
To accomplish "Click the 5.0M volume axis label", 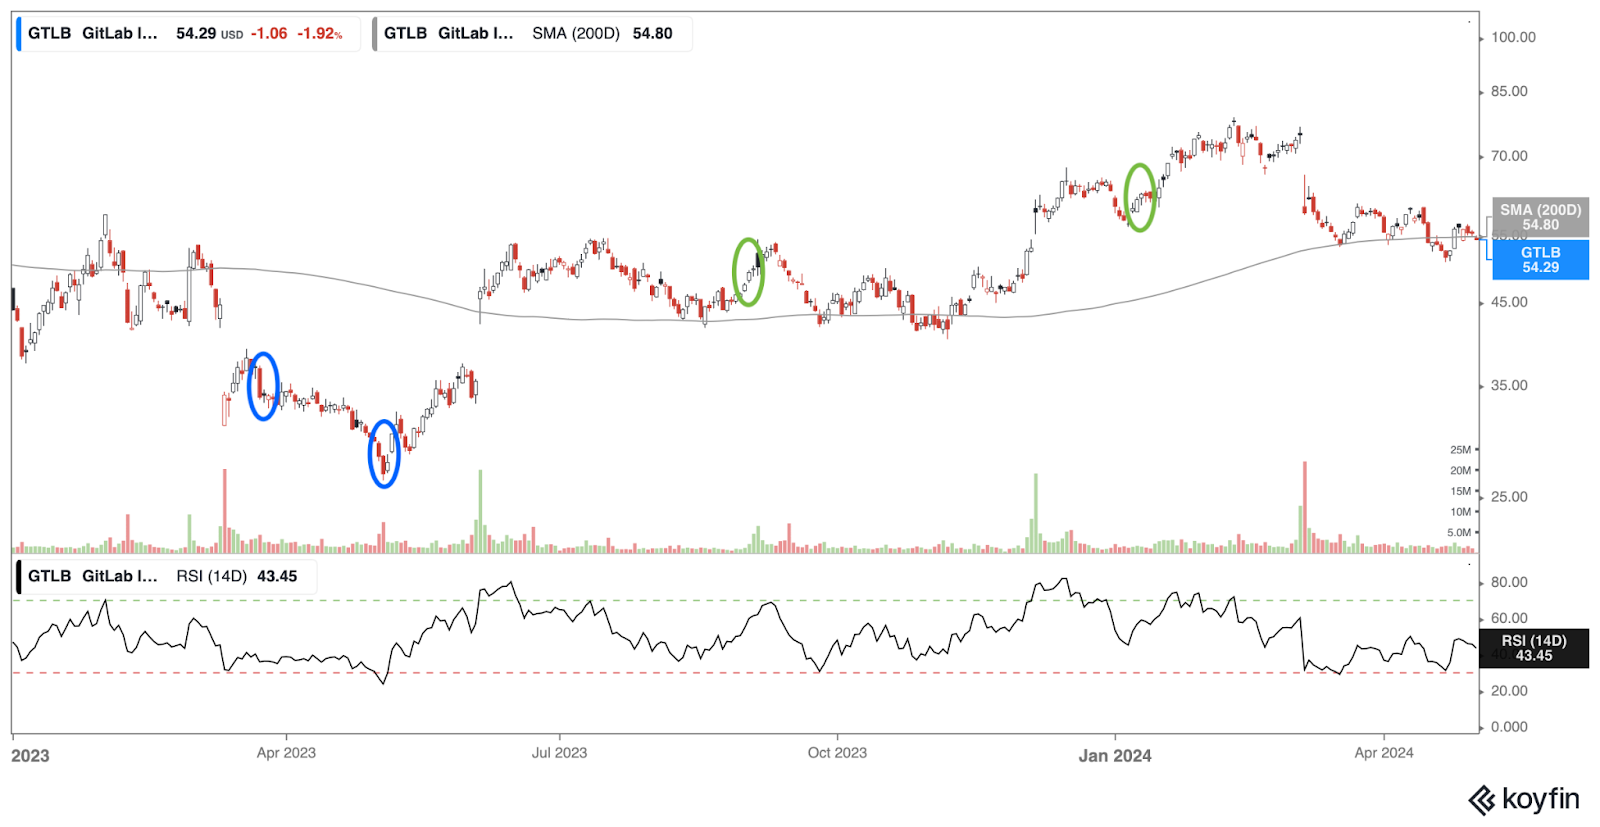I will pos(1459,533).
